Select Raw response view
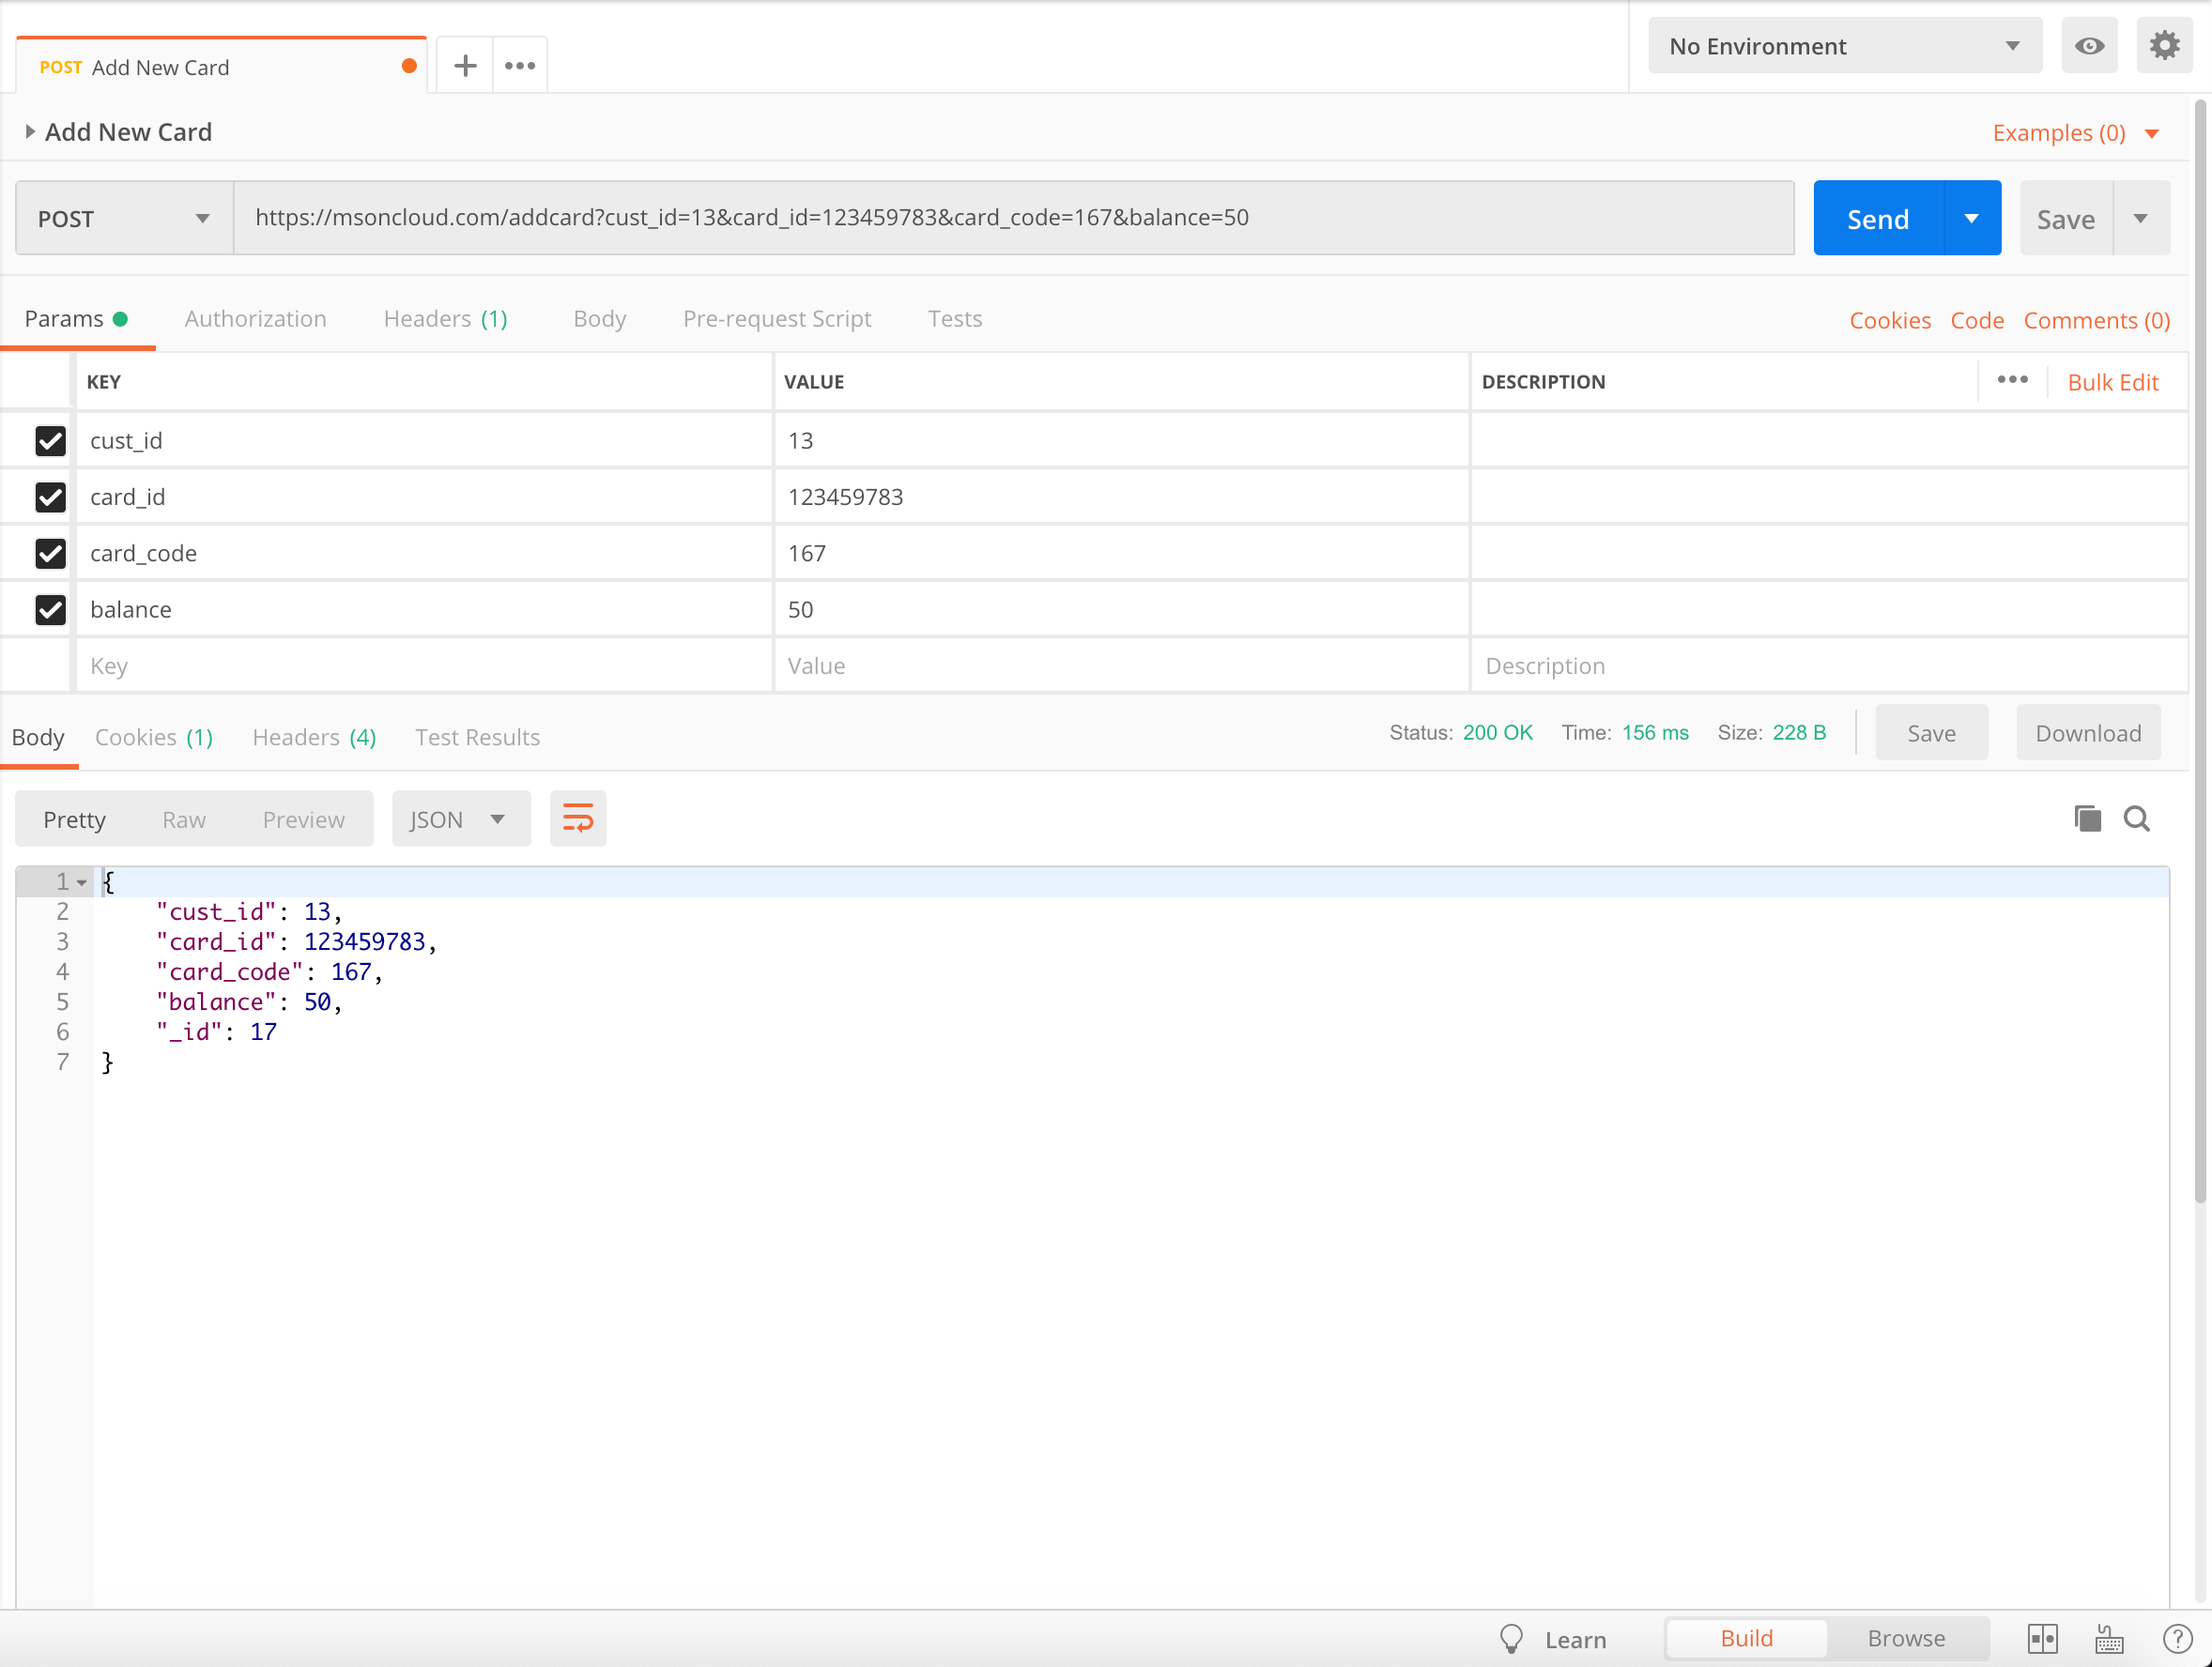The height and width of the screenshot is (1667, 2212). coord(184,819)
